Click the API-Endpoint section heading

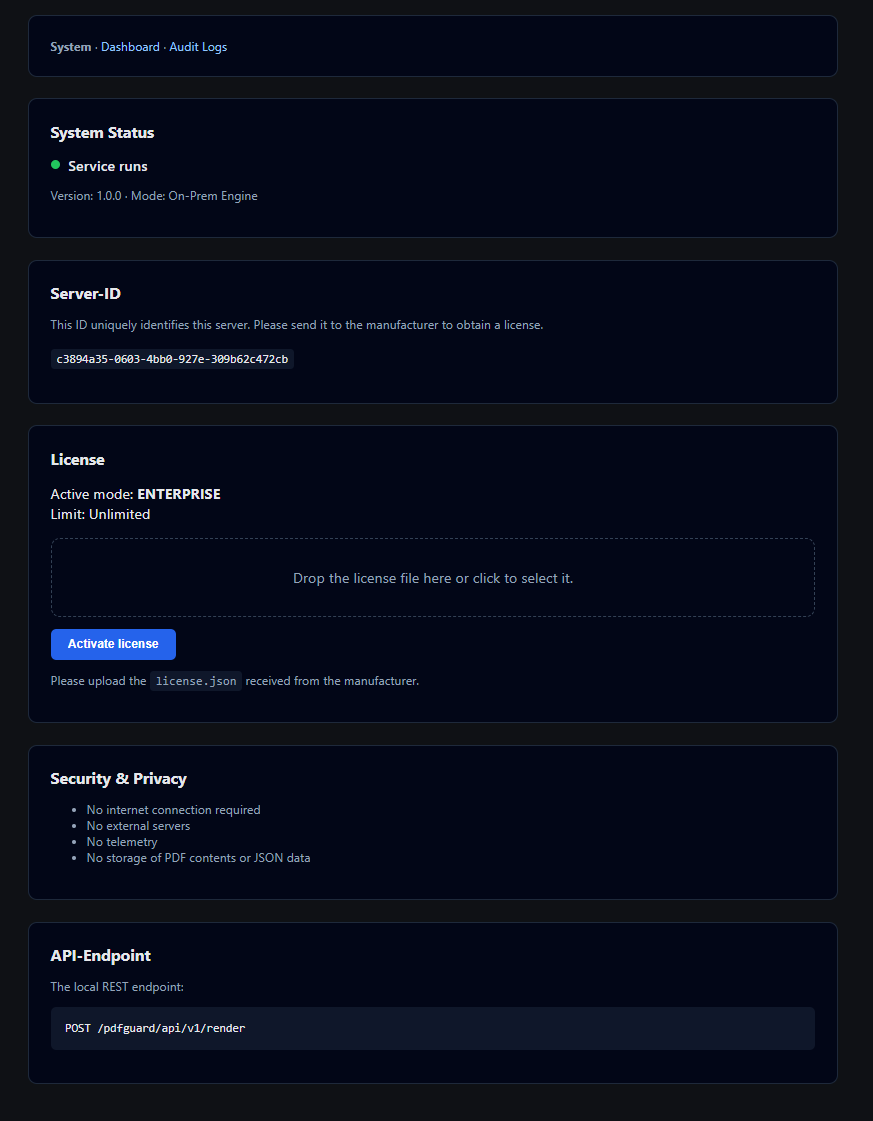point(101,955)
